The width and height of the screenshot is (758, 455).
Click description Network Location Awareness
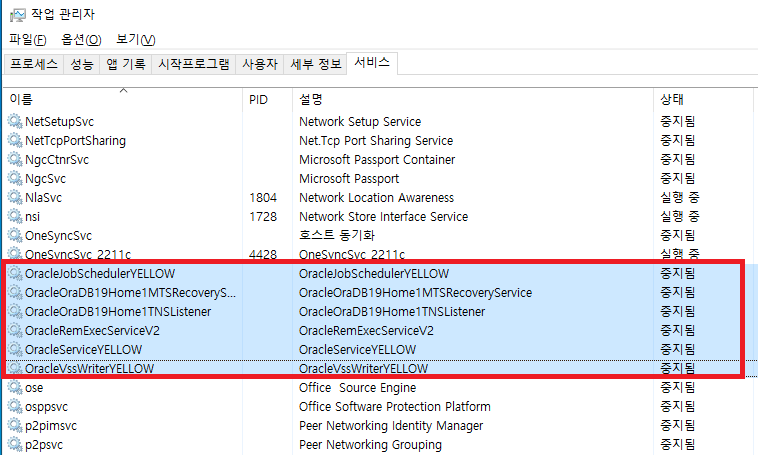[377, 198]
